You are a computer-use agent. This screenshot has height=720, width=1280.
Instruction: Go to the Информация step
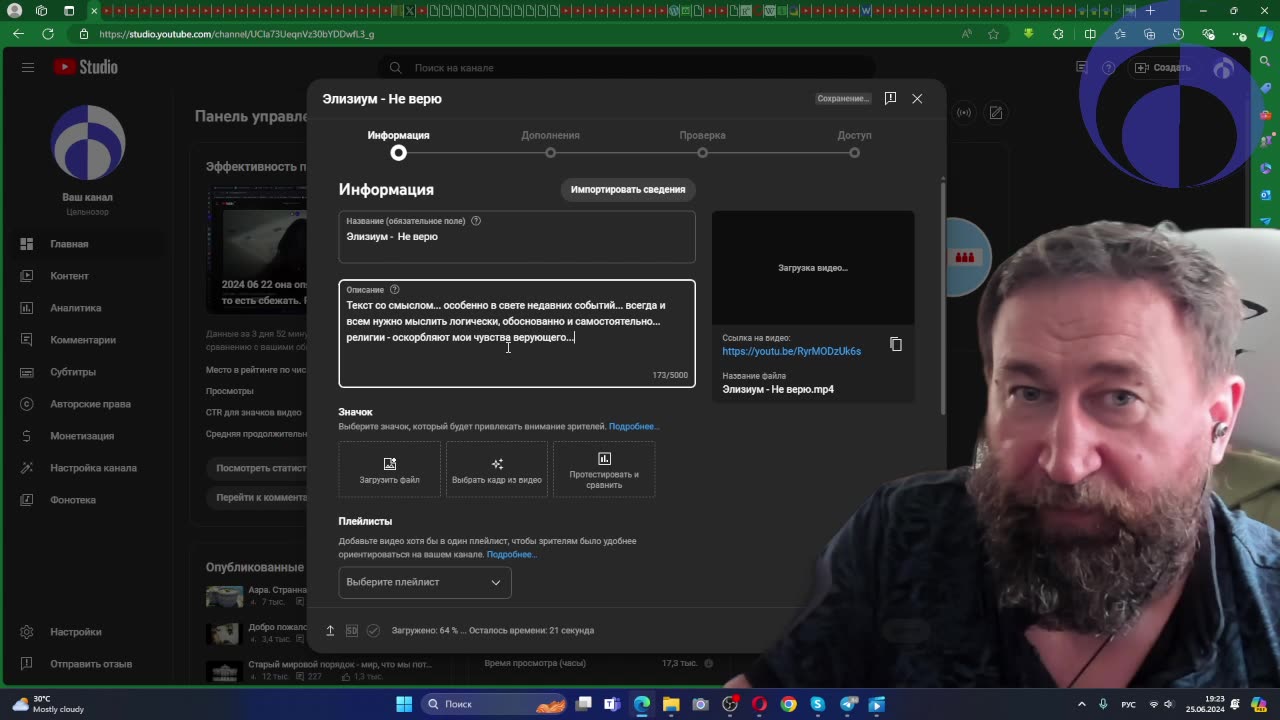[398, 144]
